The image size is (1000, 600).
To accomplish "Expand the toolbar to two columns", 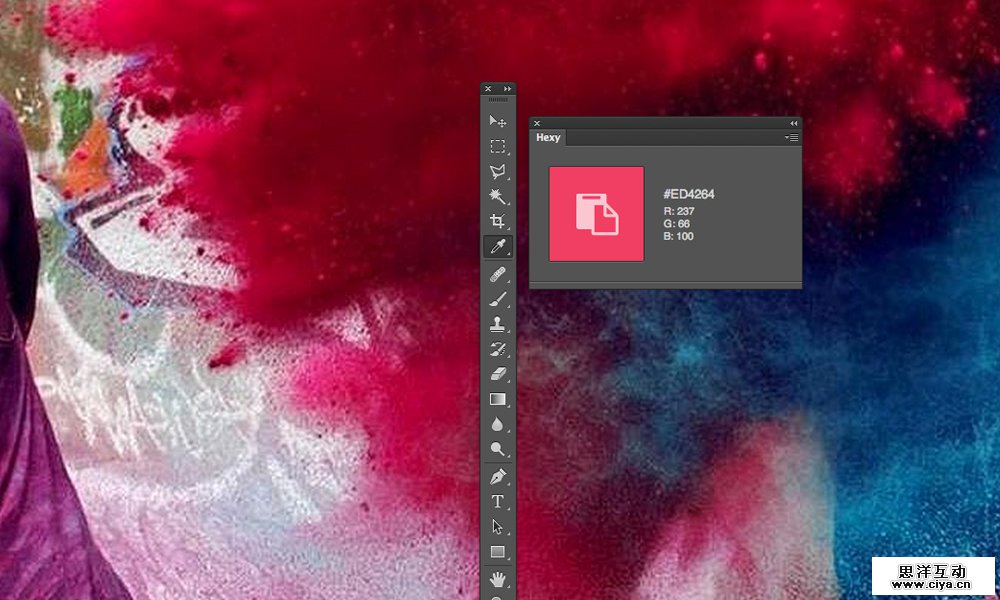I will tap(508, 89).
